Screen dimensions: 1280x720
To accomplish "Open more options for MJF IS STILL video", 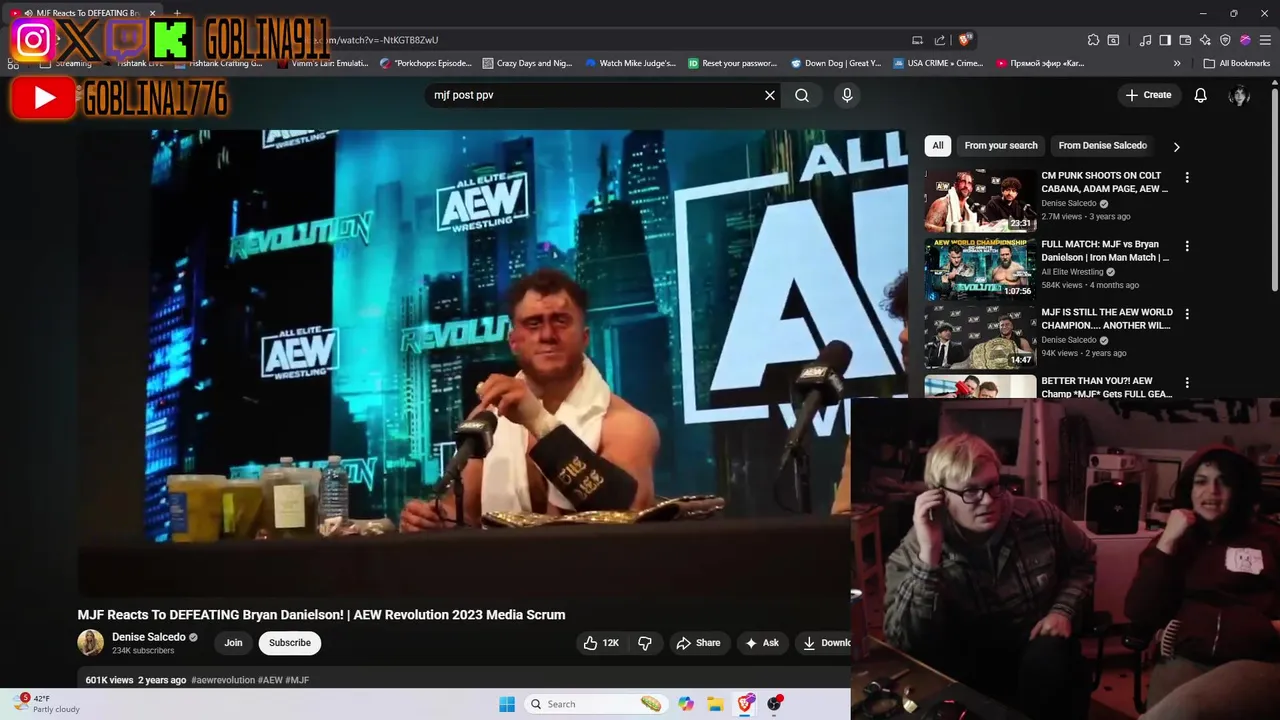I will [x=1187, y=314].
